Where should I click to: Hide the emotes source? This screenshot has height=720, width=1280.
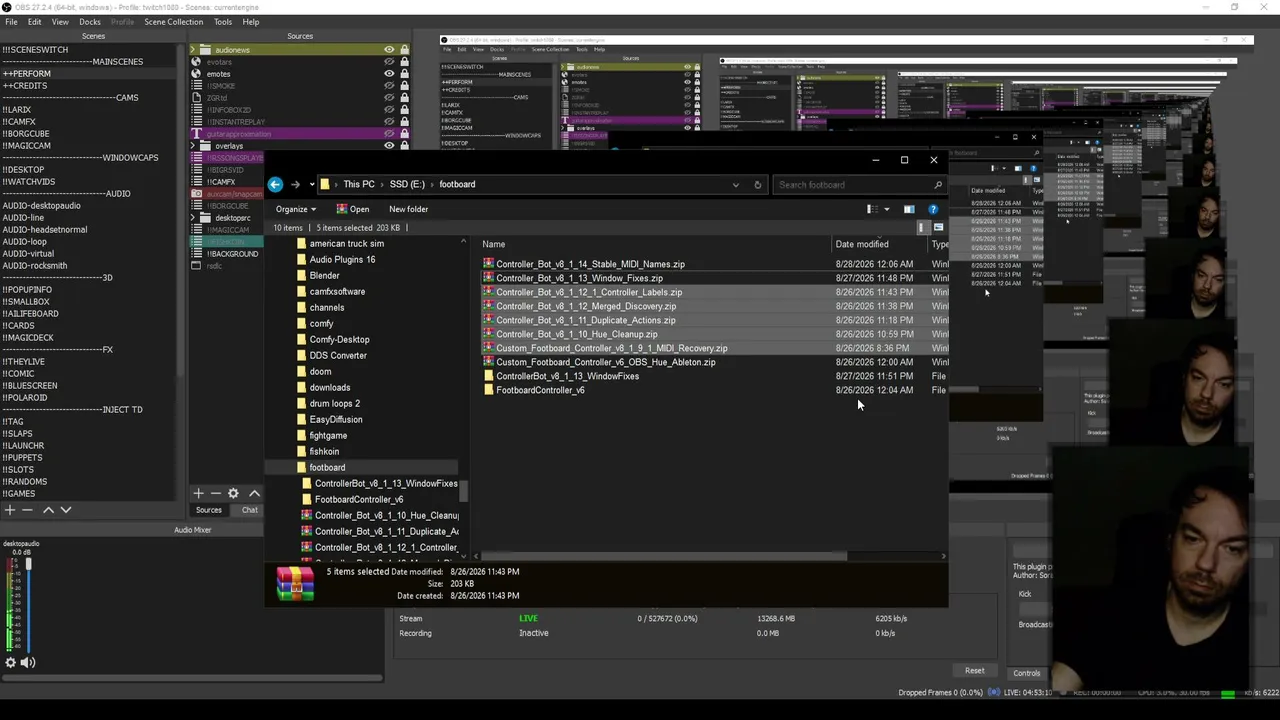click(x=389, y=74)
